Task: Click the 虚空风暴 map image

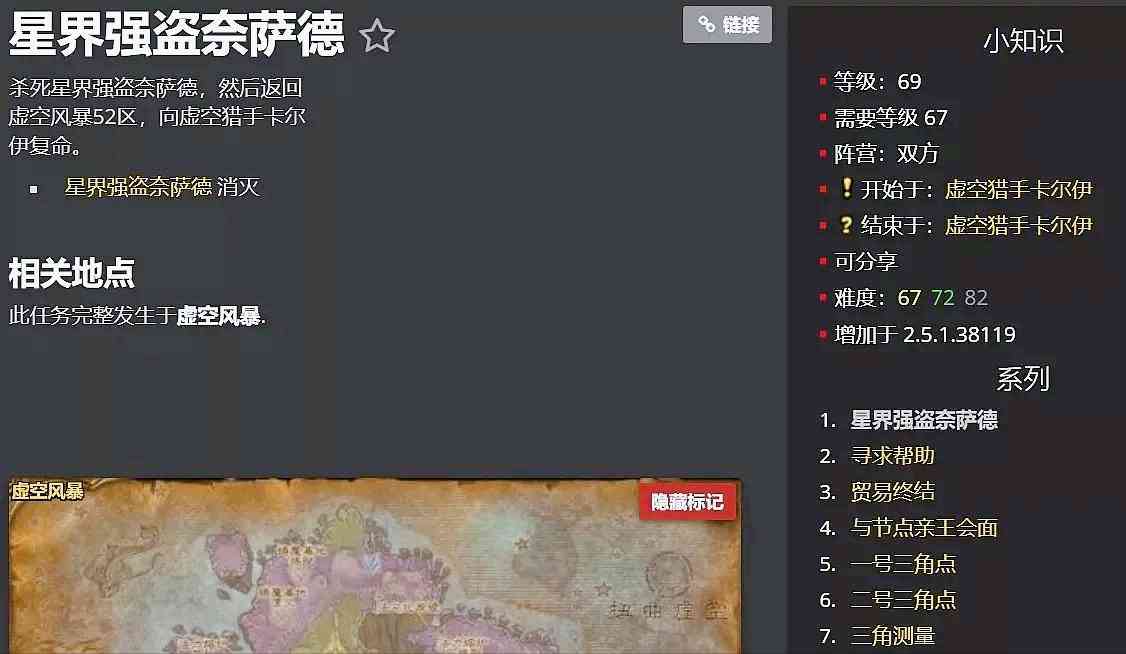Action: point(375,566)
